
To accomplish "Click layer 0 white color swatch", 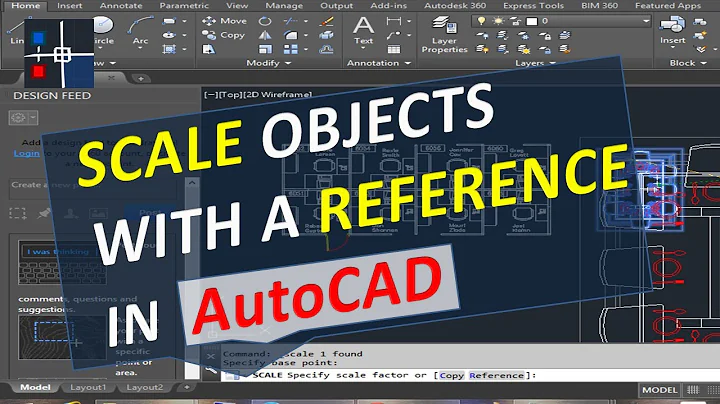I will [532, 21].
